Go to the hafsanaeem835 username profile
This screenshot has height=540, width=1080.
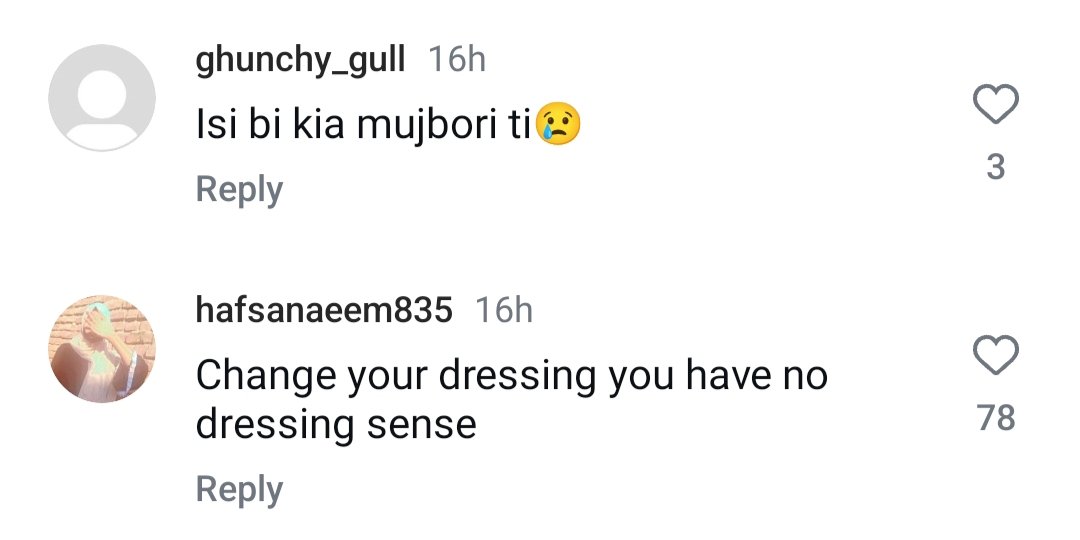(x=324, y=311)
